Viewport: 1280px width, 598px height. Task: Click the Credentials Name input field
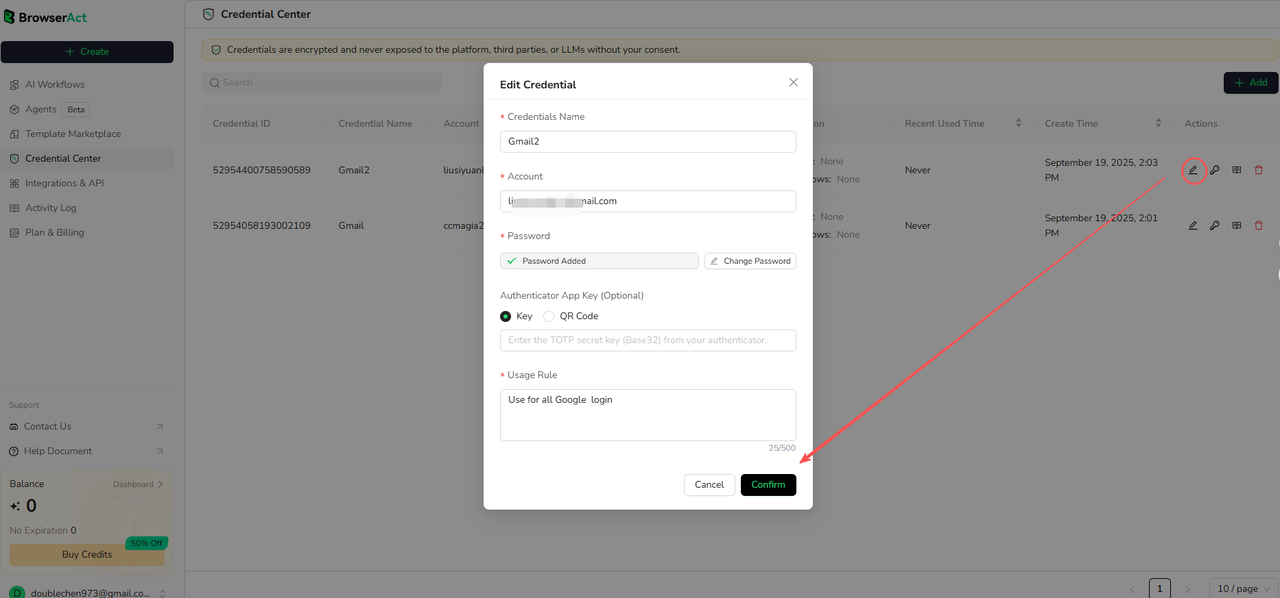pos(648,142)
